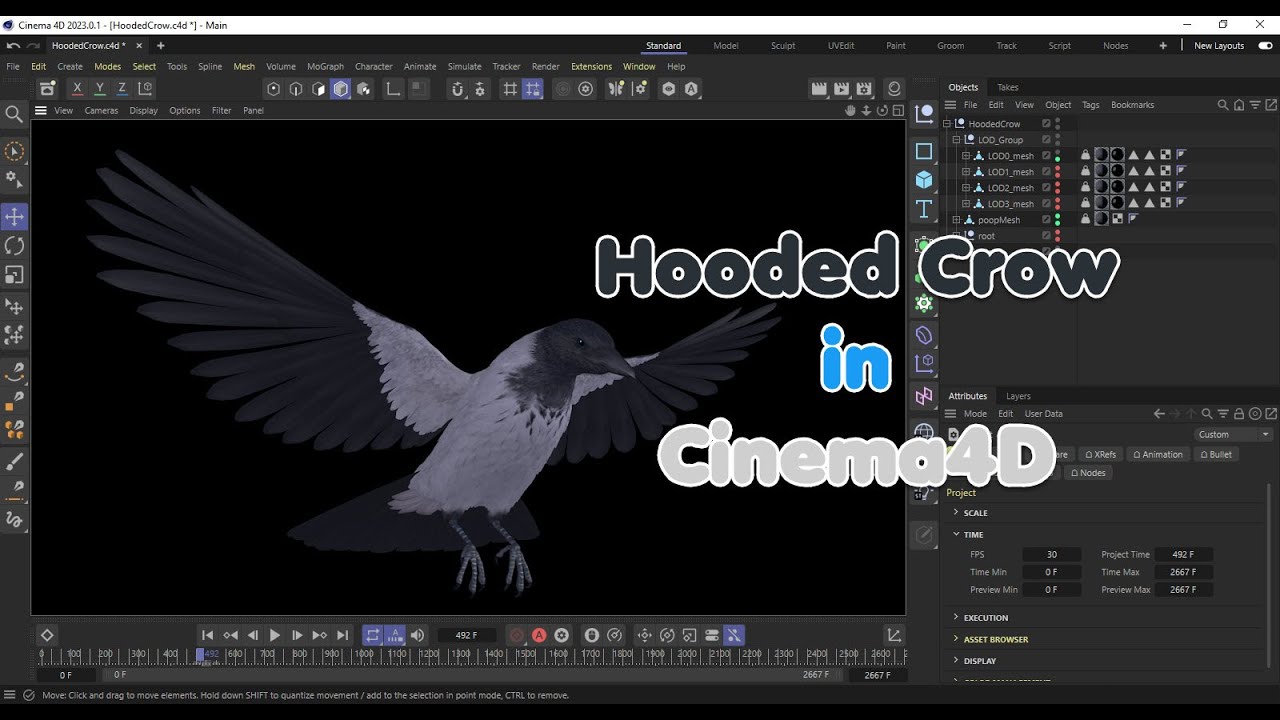Open the search magnifier in left toolbar
The height and width of the screenshot is (720, 1280).
(14, 114)
